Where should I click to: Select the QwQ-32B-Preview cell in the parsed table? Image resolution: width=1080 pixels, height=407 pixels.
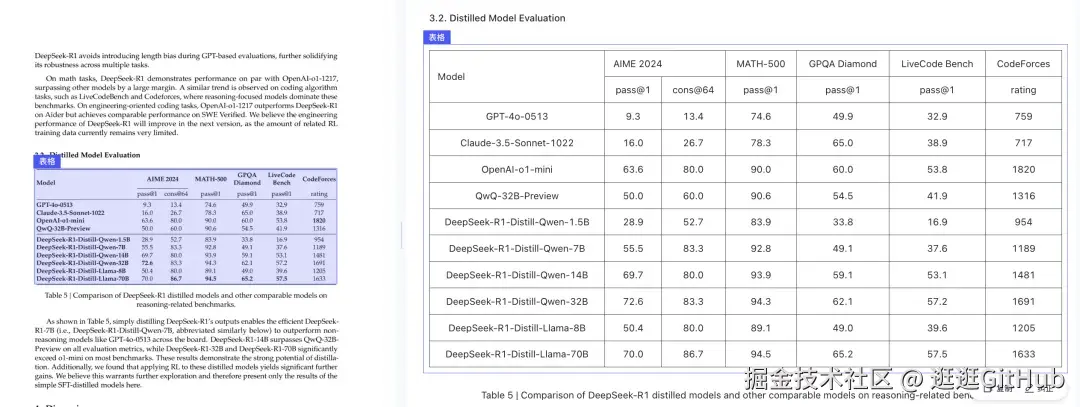click(x=517, y=195)
